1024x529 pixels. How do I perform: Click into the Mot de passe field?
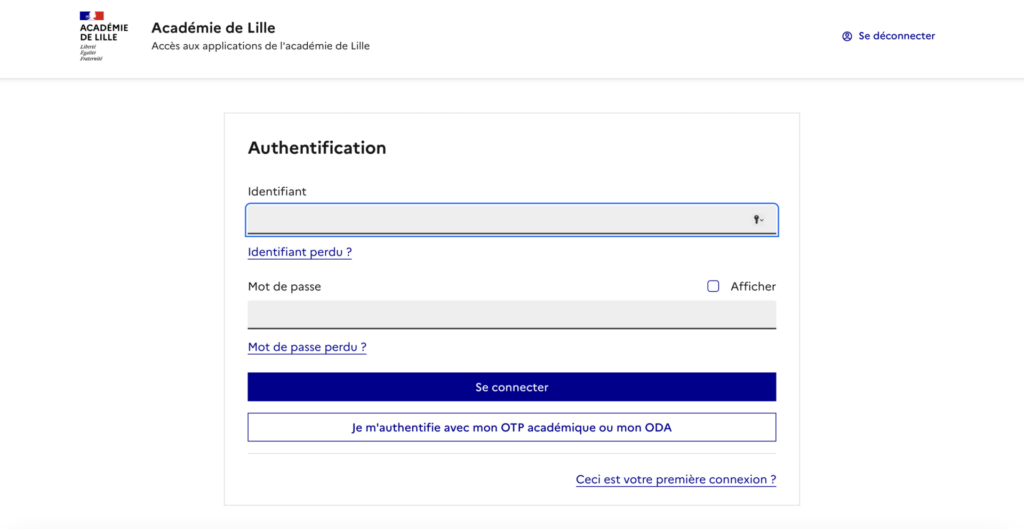click(x=511, y=315)
